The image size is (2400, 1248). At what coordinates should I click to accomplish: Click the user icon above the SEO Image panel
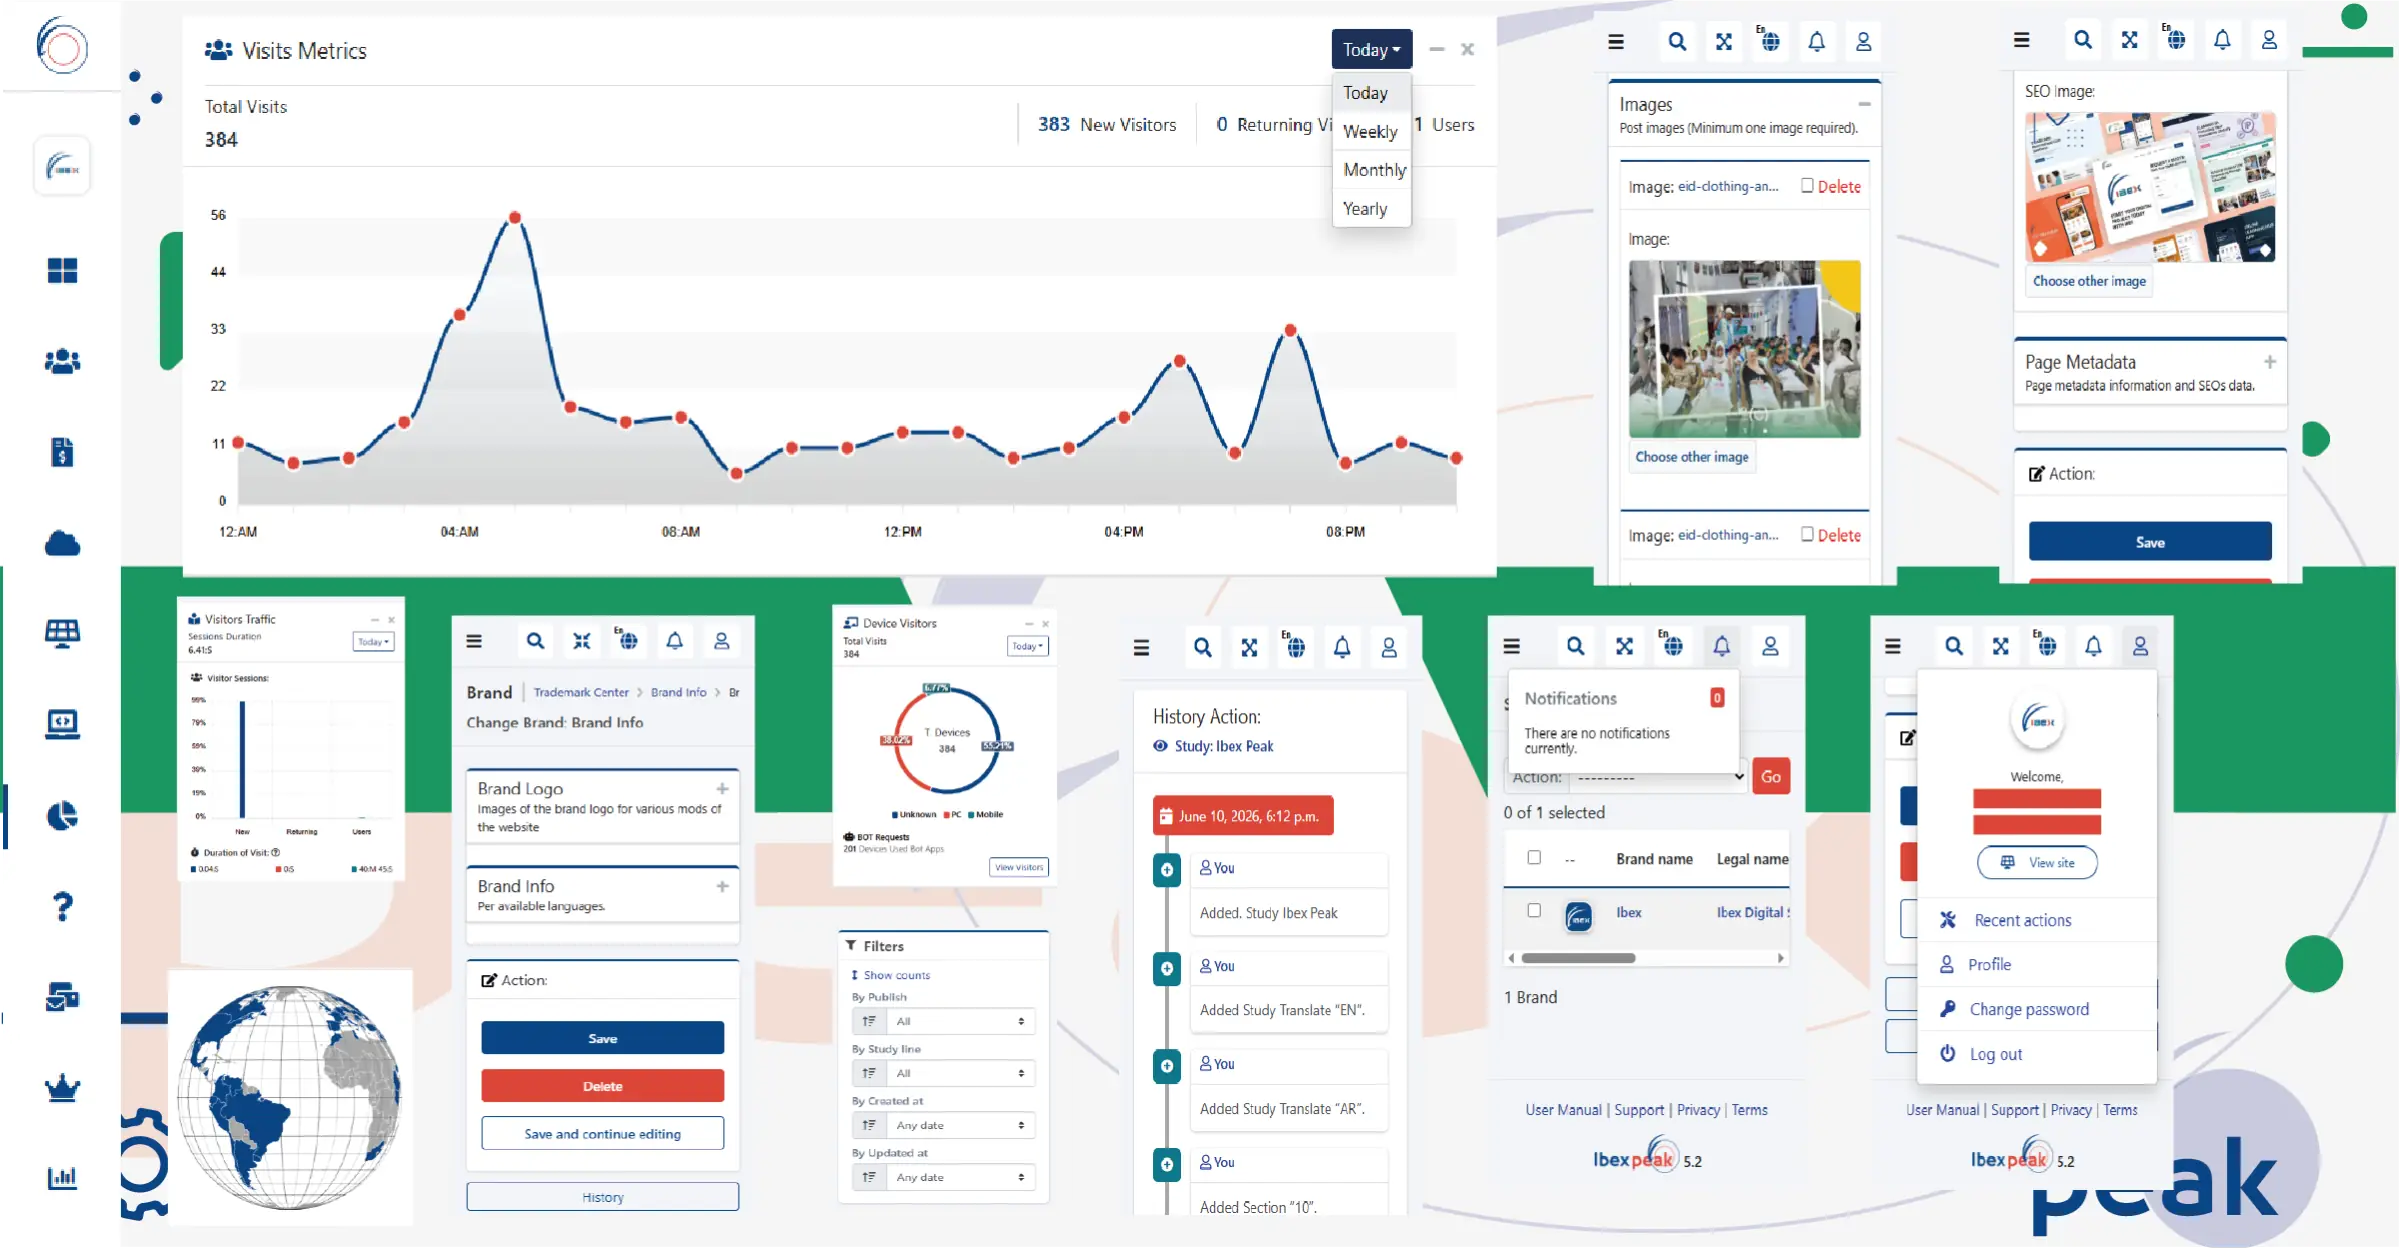pyautogui.click(x=2269, y=40)
